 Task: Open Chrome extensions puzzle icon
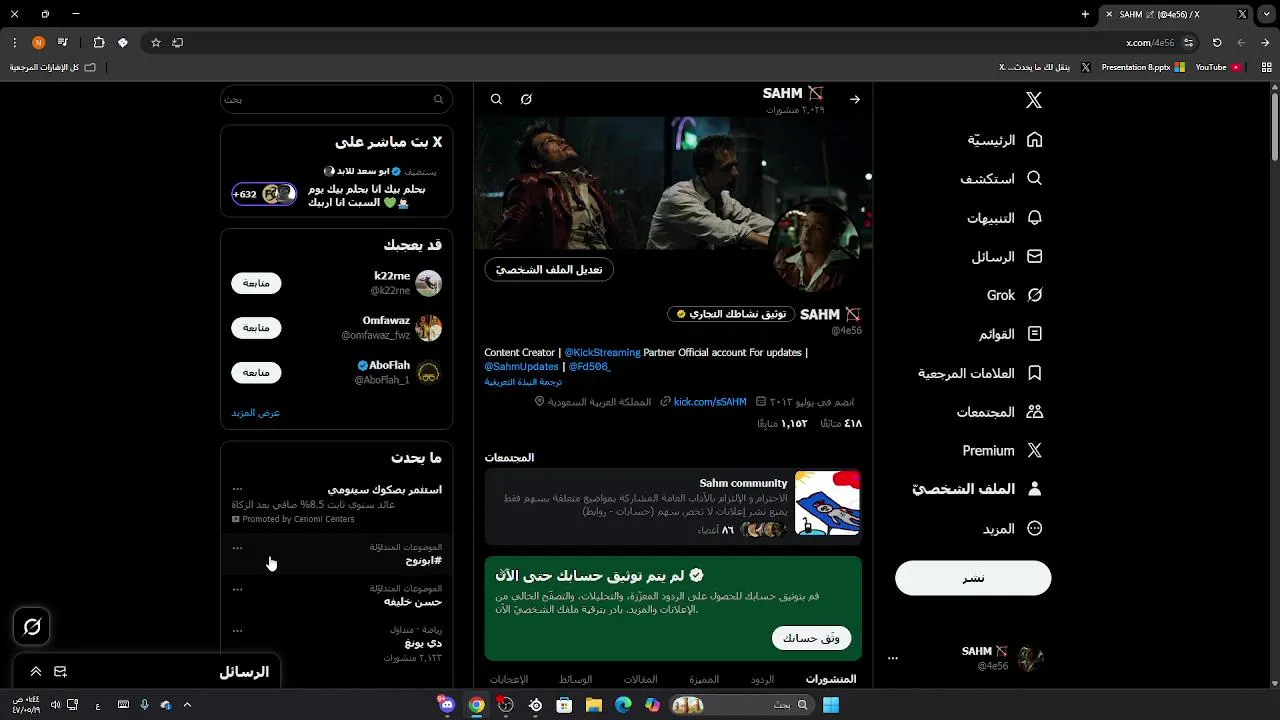[x=99, y=43]
